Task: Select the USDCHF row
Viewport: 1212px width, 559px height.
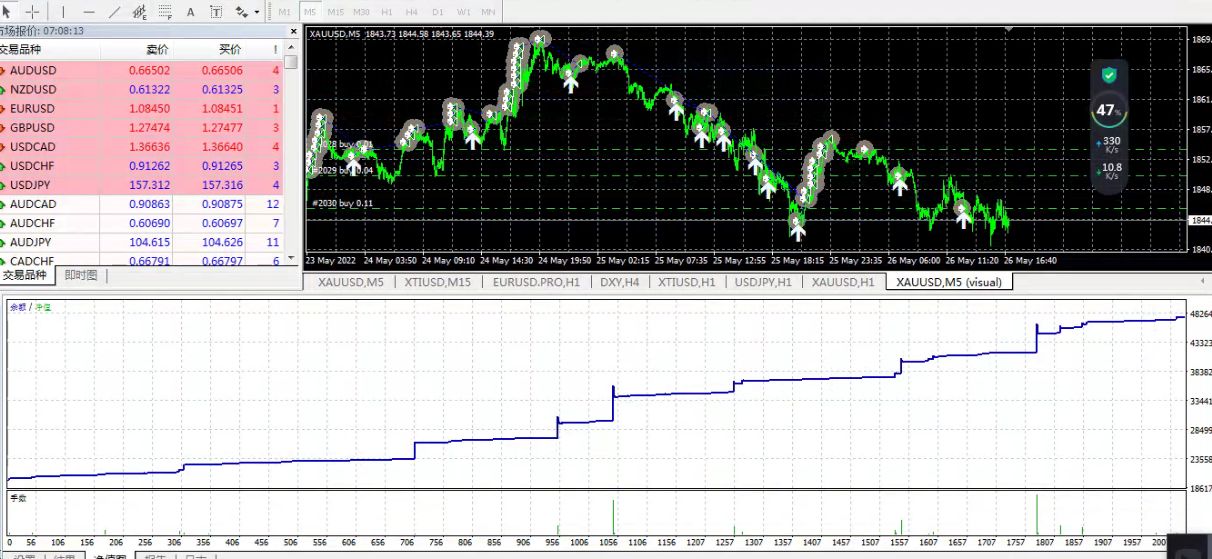Action: click(x=141, y=165)
